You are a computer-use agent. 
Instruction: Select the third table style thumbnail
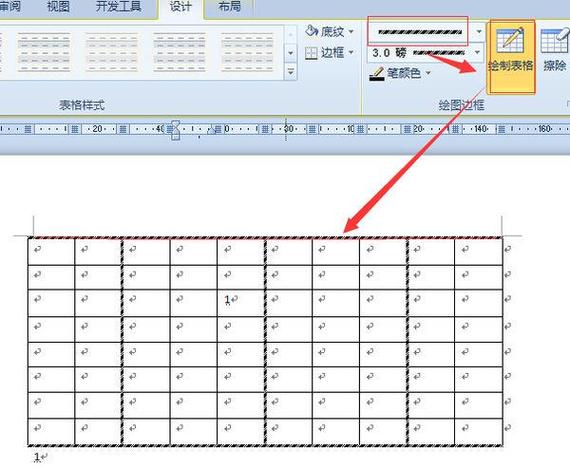pos(180,52)
